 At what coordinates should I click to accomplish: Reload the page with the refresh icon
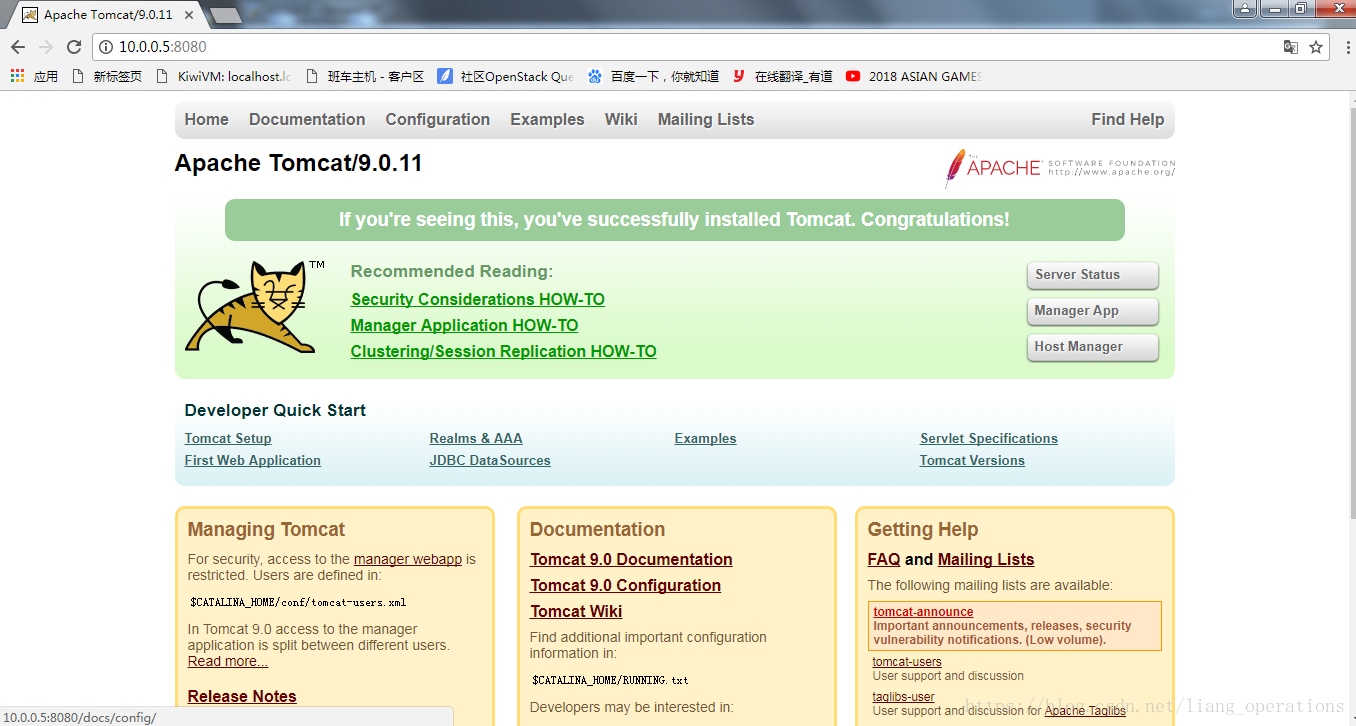click(74, 47)
